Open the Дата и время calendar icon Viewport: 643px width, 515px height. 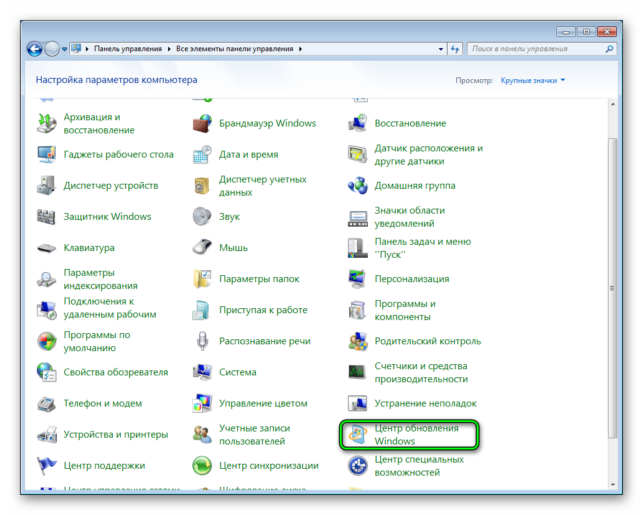[202, 155]
